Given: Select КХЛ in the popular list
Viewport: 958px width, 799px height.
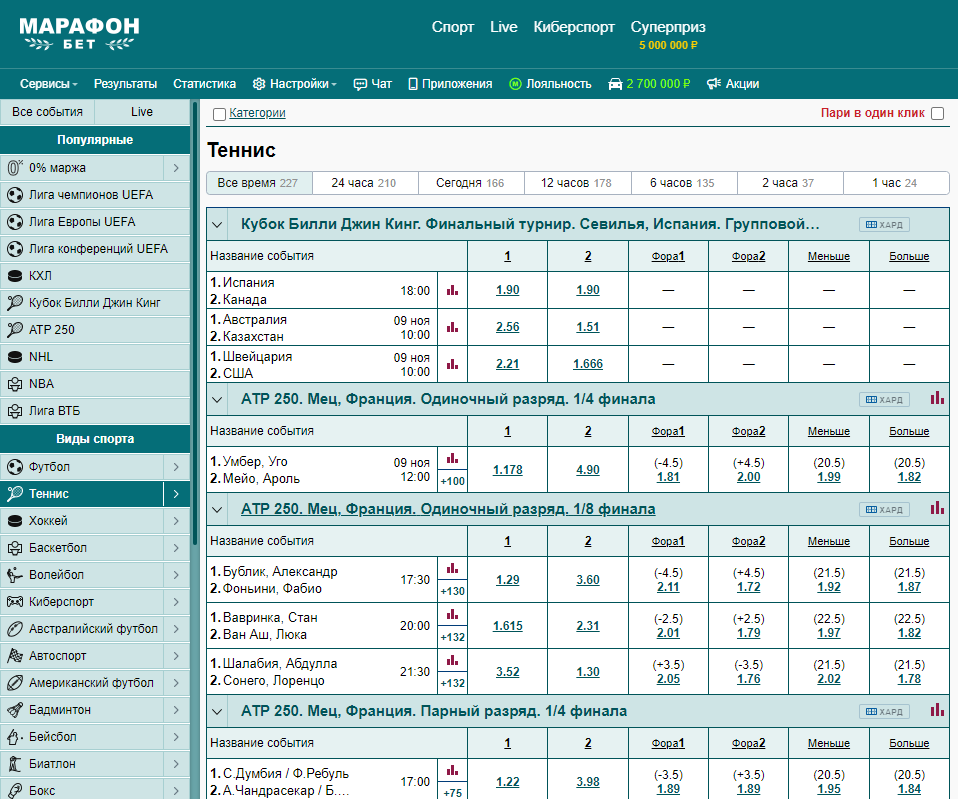Looking at the screenshot, I should pyautogui.click(x=95, y=275).
